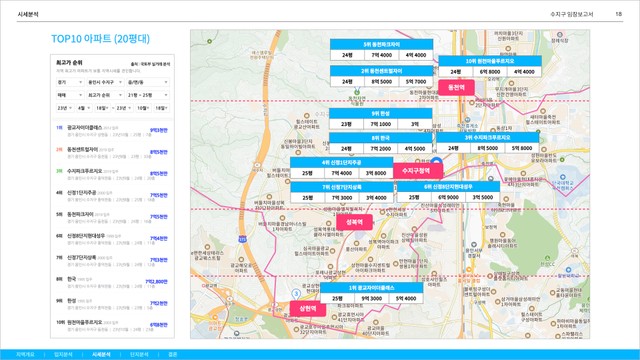
Task: Click the 6억 8000 cell in 10위 callout
Action: pos(490,71)
